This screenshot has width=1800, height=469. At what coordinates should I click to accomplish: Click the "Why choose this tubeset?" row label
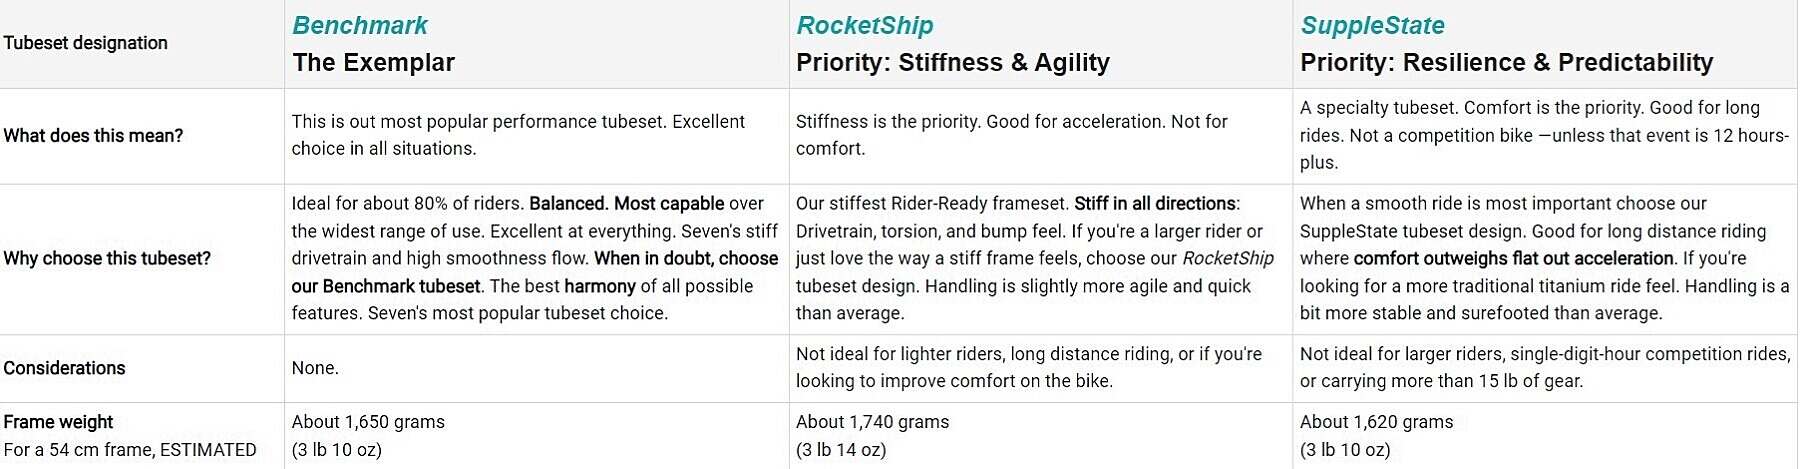107,258
